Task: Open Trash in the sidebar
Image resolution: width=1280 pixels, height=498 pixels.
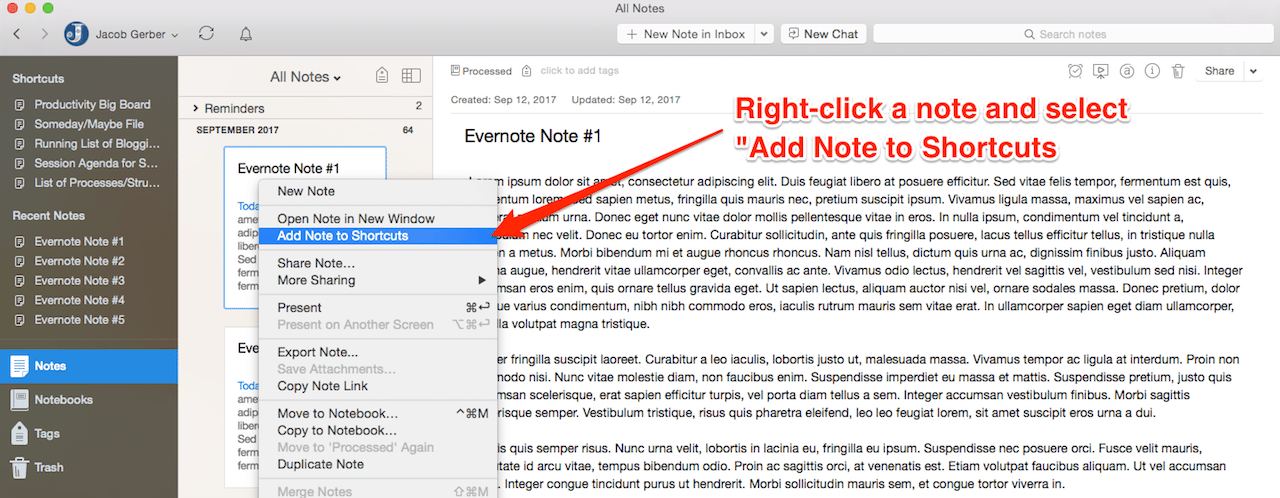Action: 89,467
